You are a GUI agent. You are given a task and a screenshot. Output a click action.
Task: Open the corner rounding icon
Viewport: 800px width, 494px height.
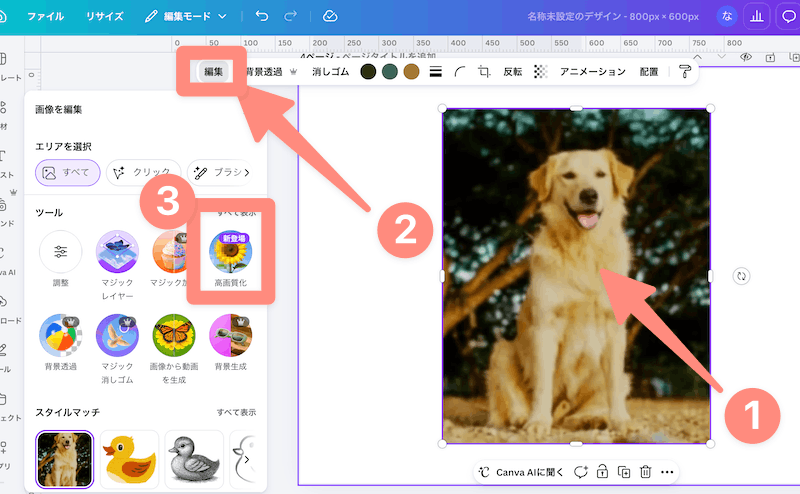[460, 72]
